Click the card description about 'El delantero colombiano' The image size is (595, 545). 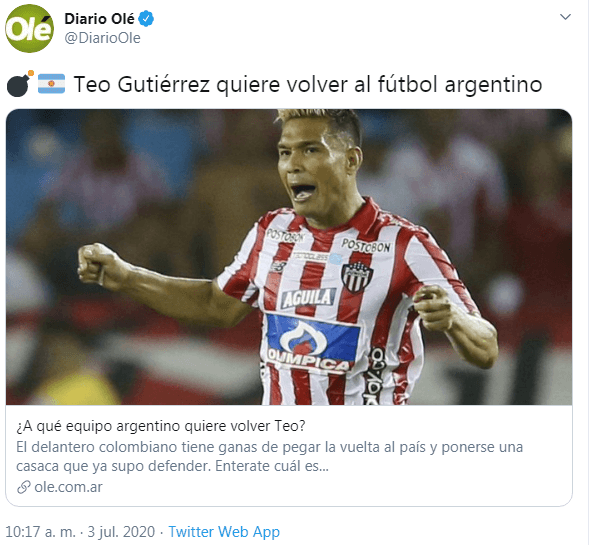[x=269, y=456]
